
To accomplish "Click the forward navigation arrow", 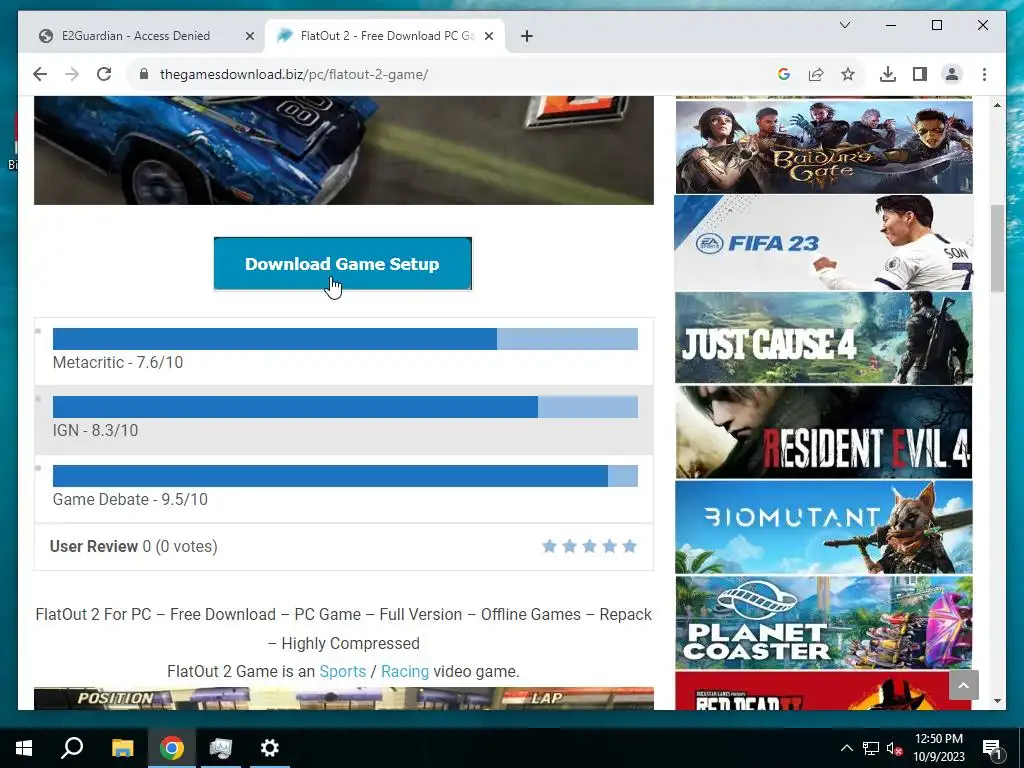I will (72, 74).
